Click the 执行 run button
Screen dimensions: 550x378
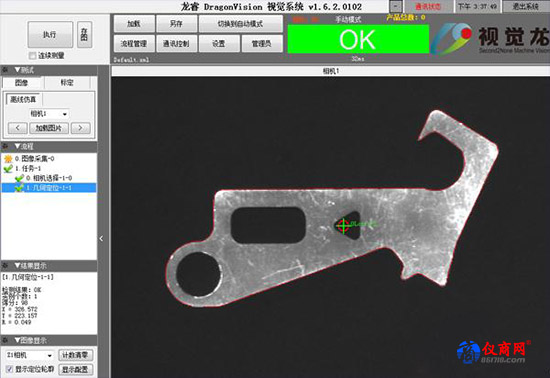[x=50, y=34]
